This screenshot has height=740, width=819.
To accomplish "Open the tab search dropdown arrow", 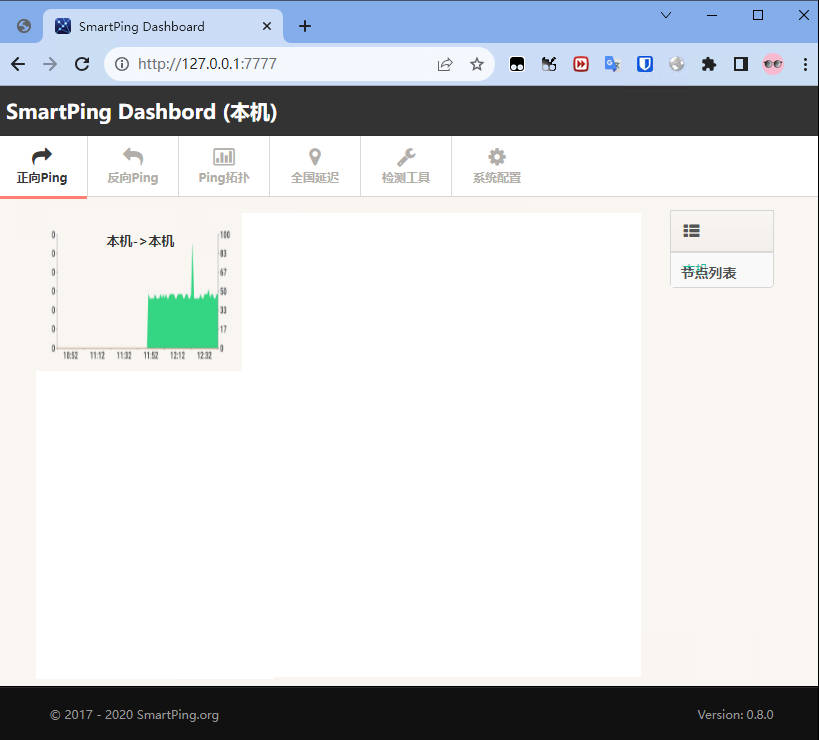I will pos(666,15).
